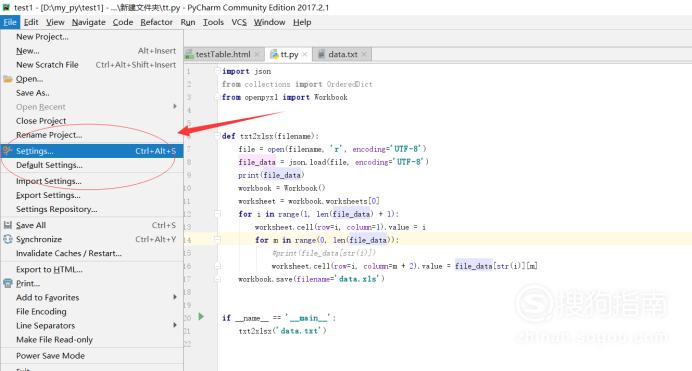Open the Edit menu
Screen dimensions: 692x371
point(31,22)
